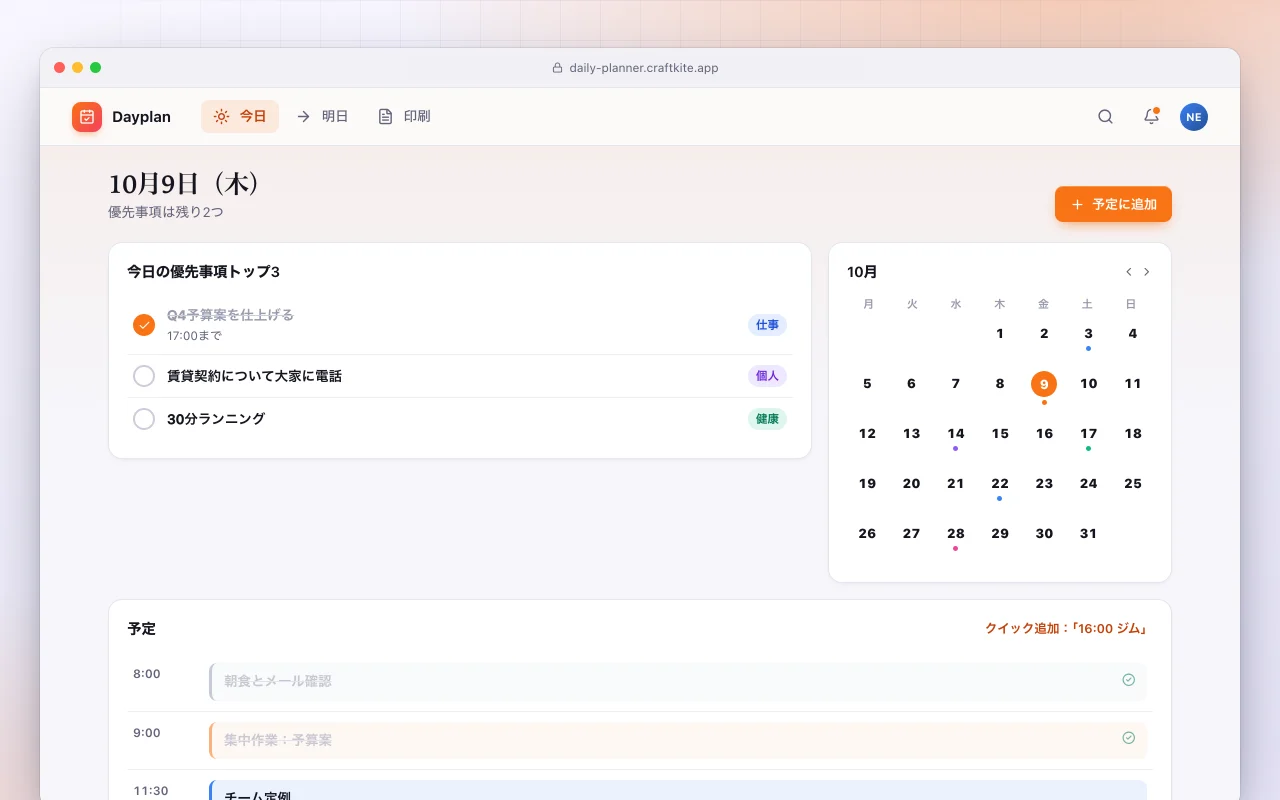
Task: Click クイック追加 「16:00 ジム」 link
Action: (1066, 629)
